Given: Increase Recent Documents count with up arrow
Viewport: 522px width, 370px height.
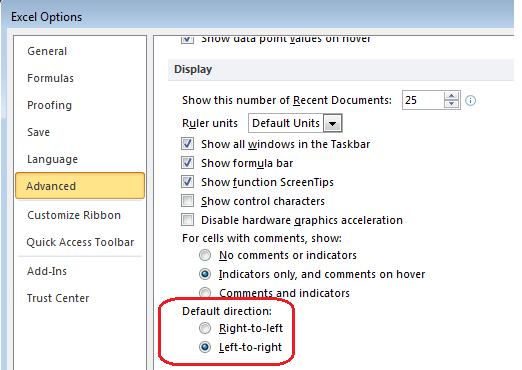Looking at the screenshot, I should coord(451,96).
